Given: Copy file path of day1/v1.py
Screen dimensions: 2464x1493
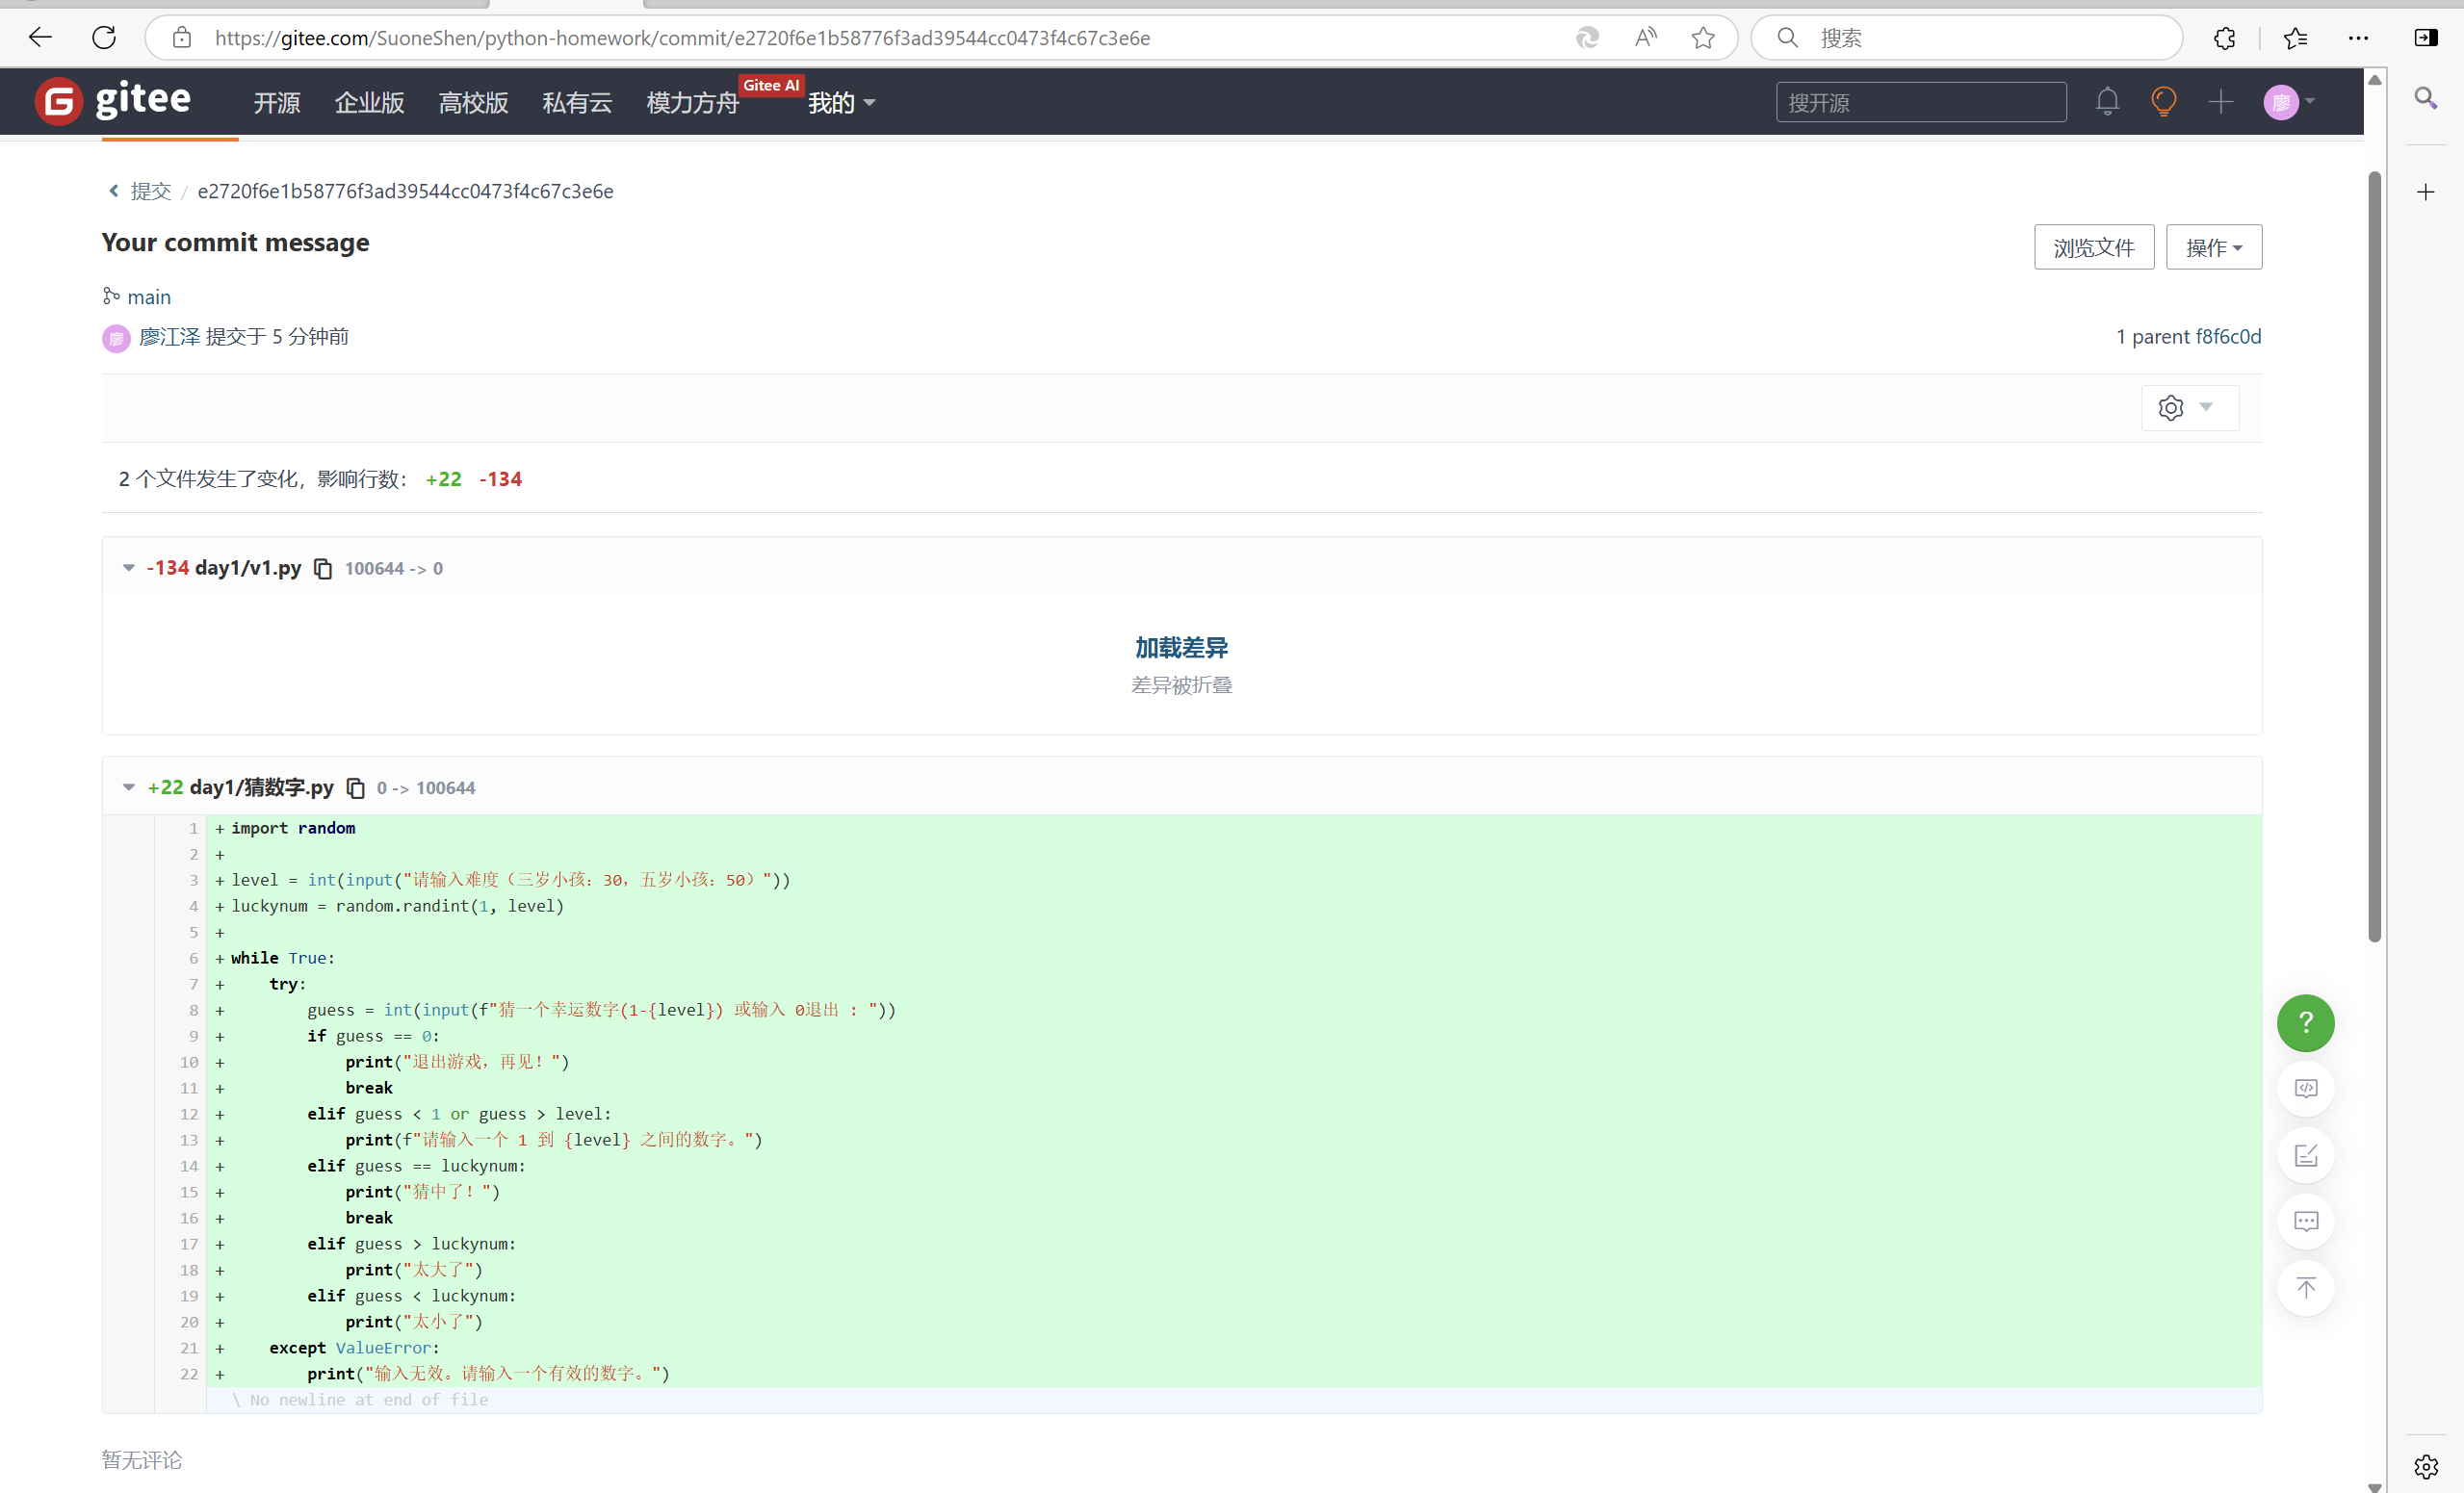Looking at the screenshot, I should click(x=323, y=568).
